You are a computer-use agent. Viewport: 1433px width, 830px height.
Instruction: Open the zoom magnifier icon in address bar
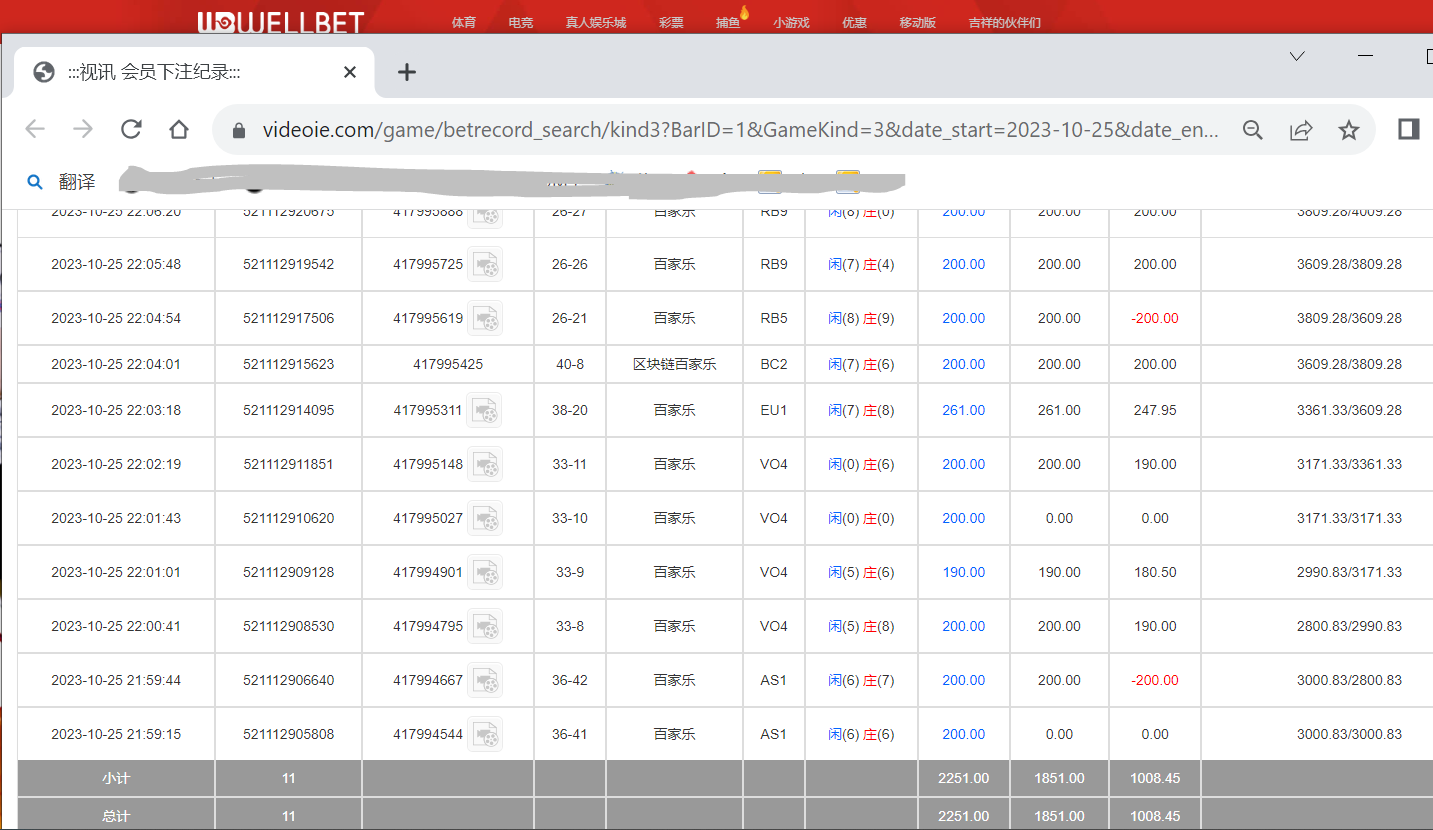tap(1252, 130)
